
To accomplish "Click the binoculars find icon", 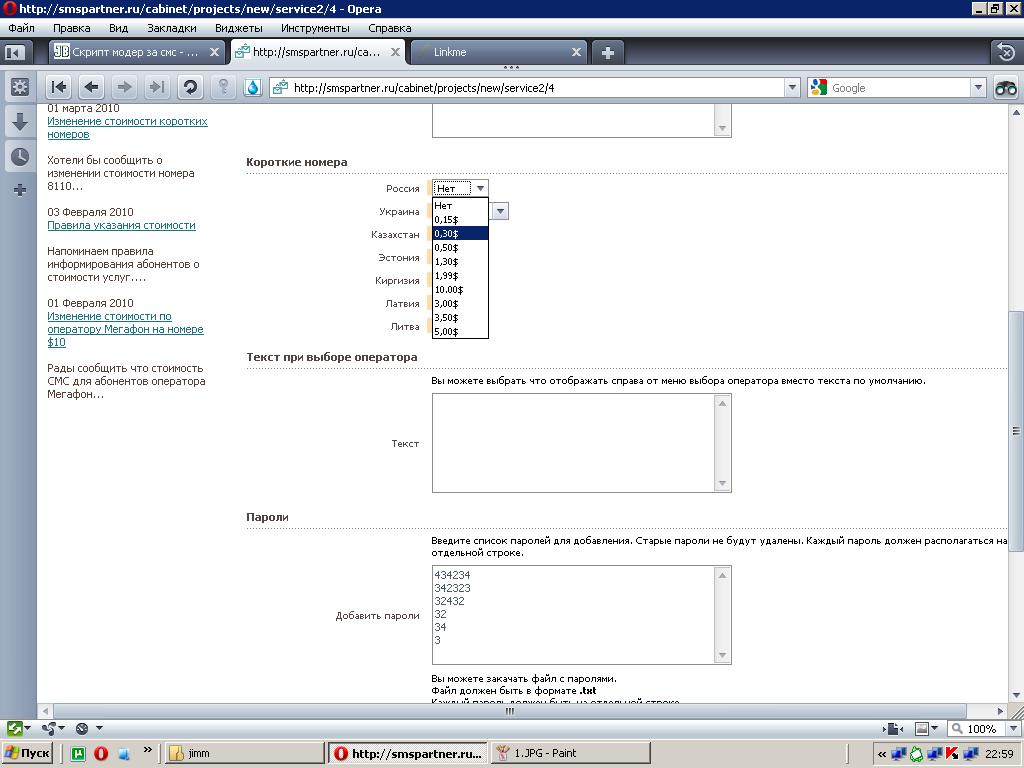I will 1006,88.
